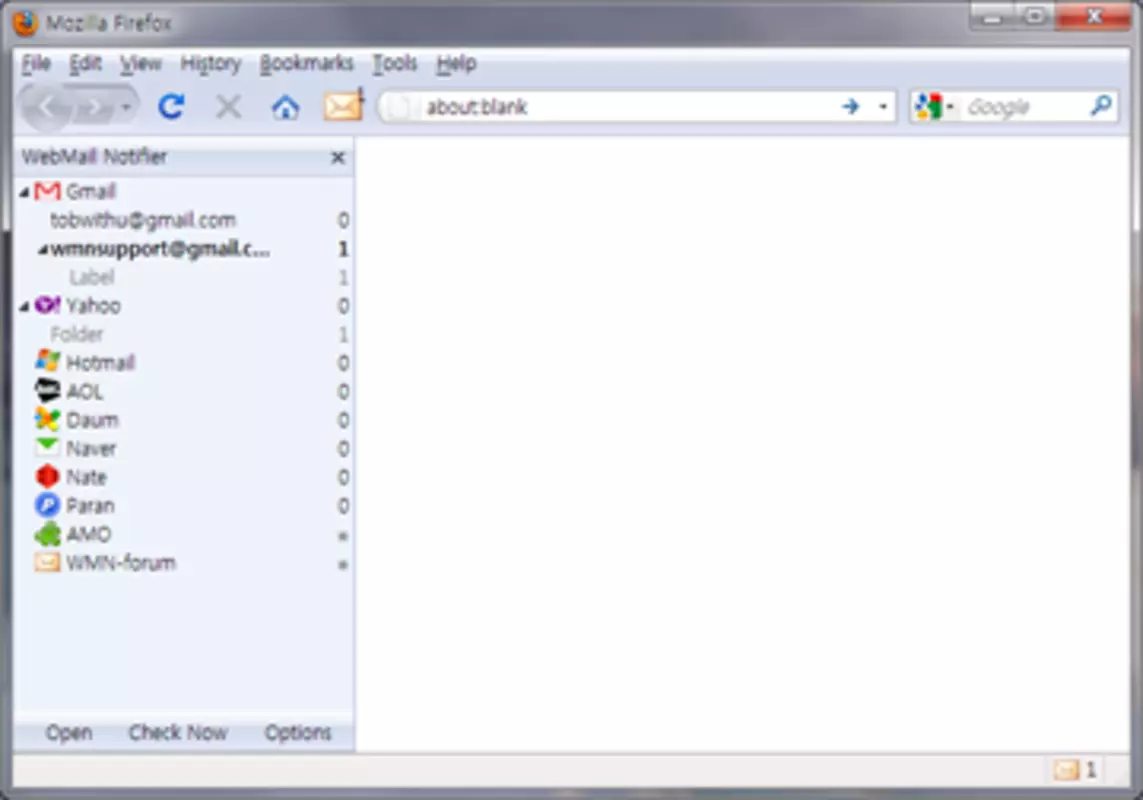Click the Reload page icon
The height and width of the screenshot is (800, 1143).
pyautogui.click(x=171, y=107)
